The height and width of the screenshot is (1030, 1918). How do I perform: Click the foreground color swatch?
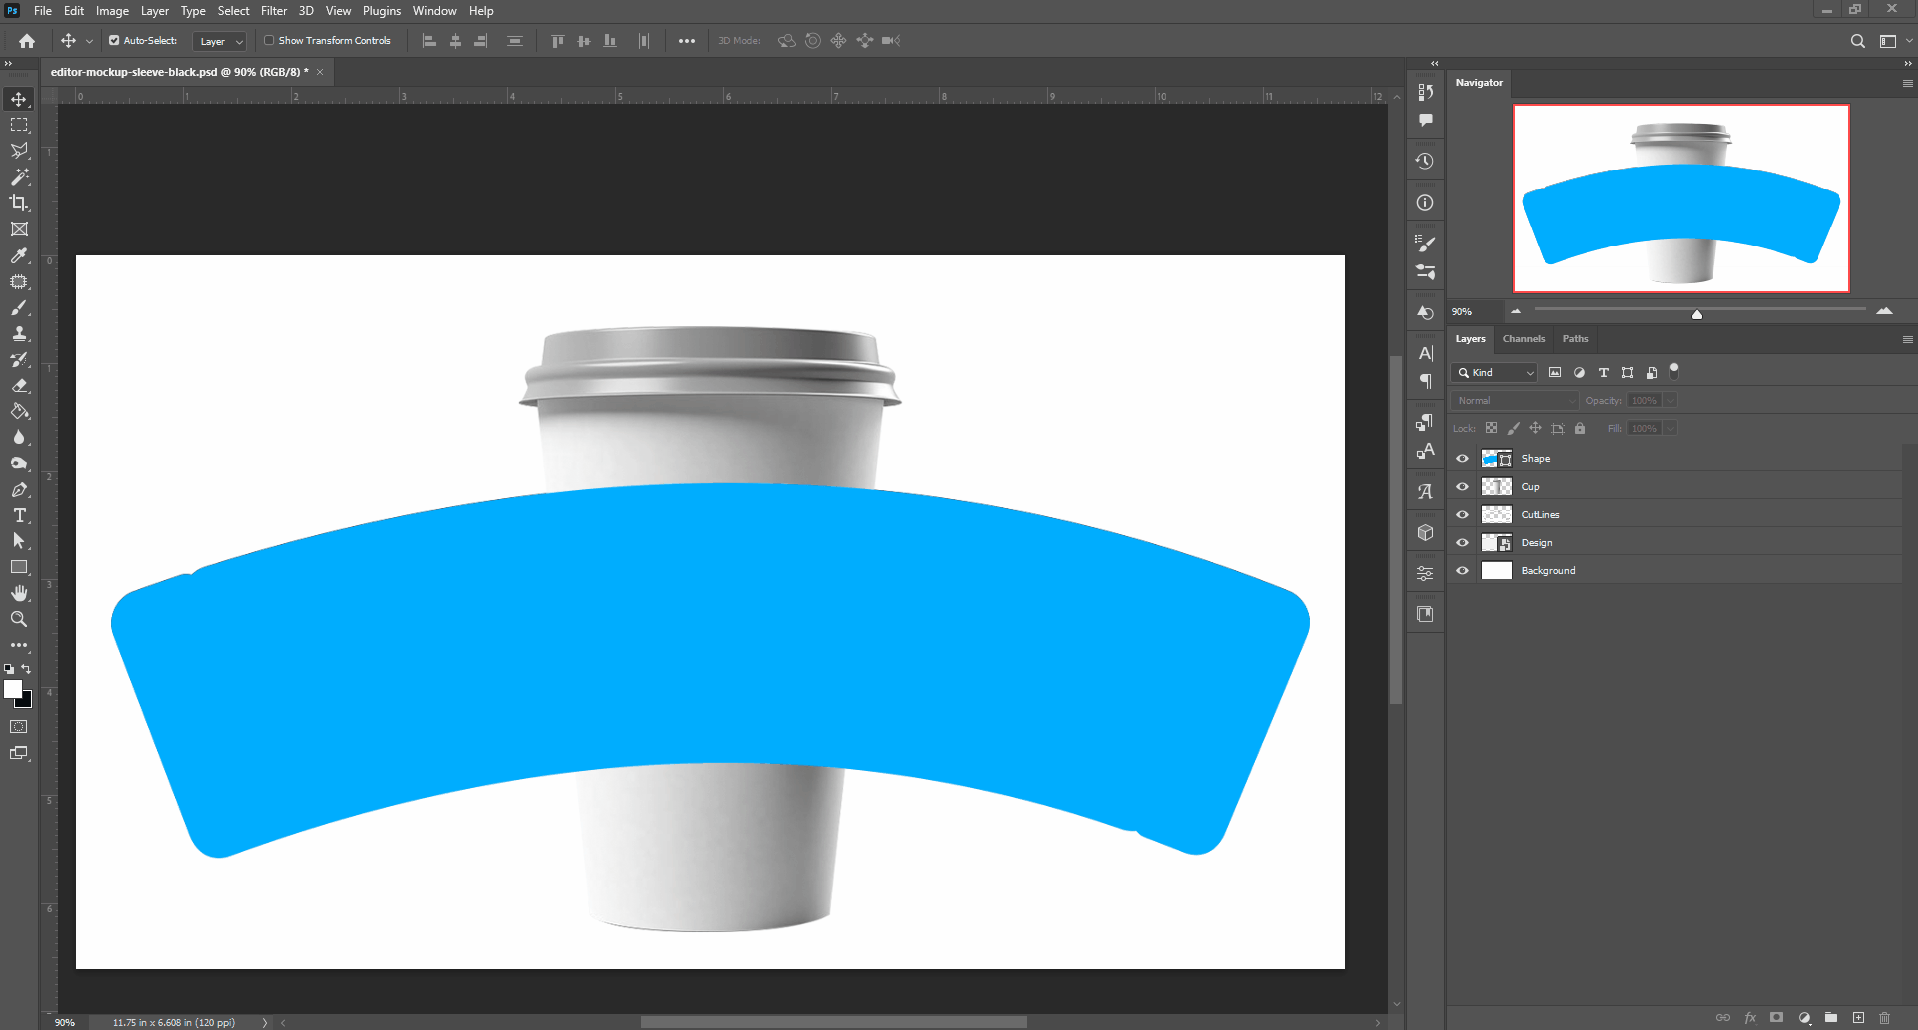coord(13,689)
